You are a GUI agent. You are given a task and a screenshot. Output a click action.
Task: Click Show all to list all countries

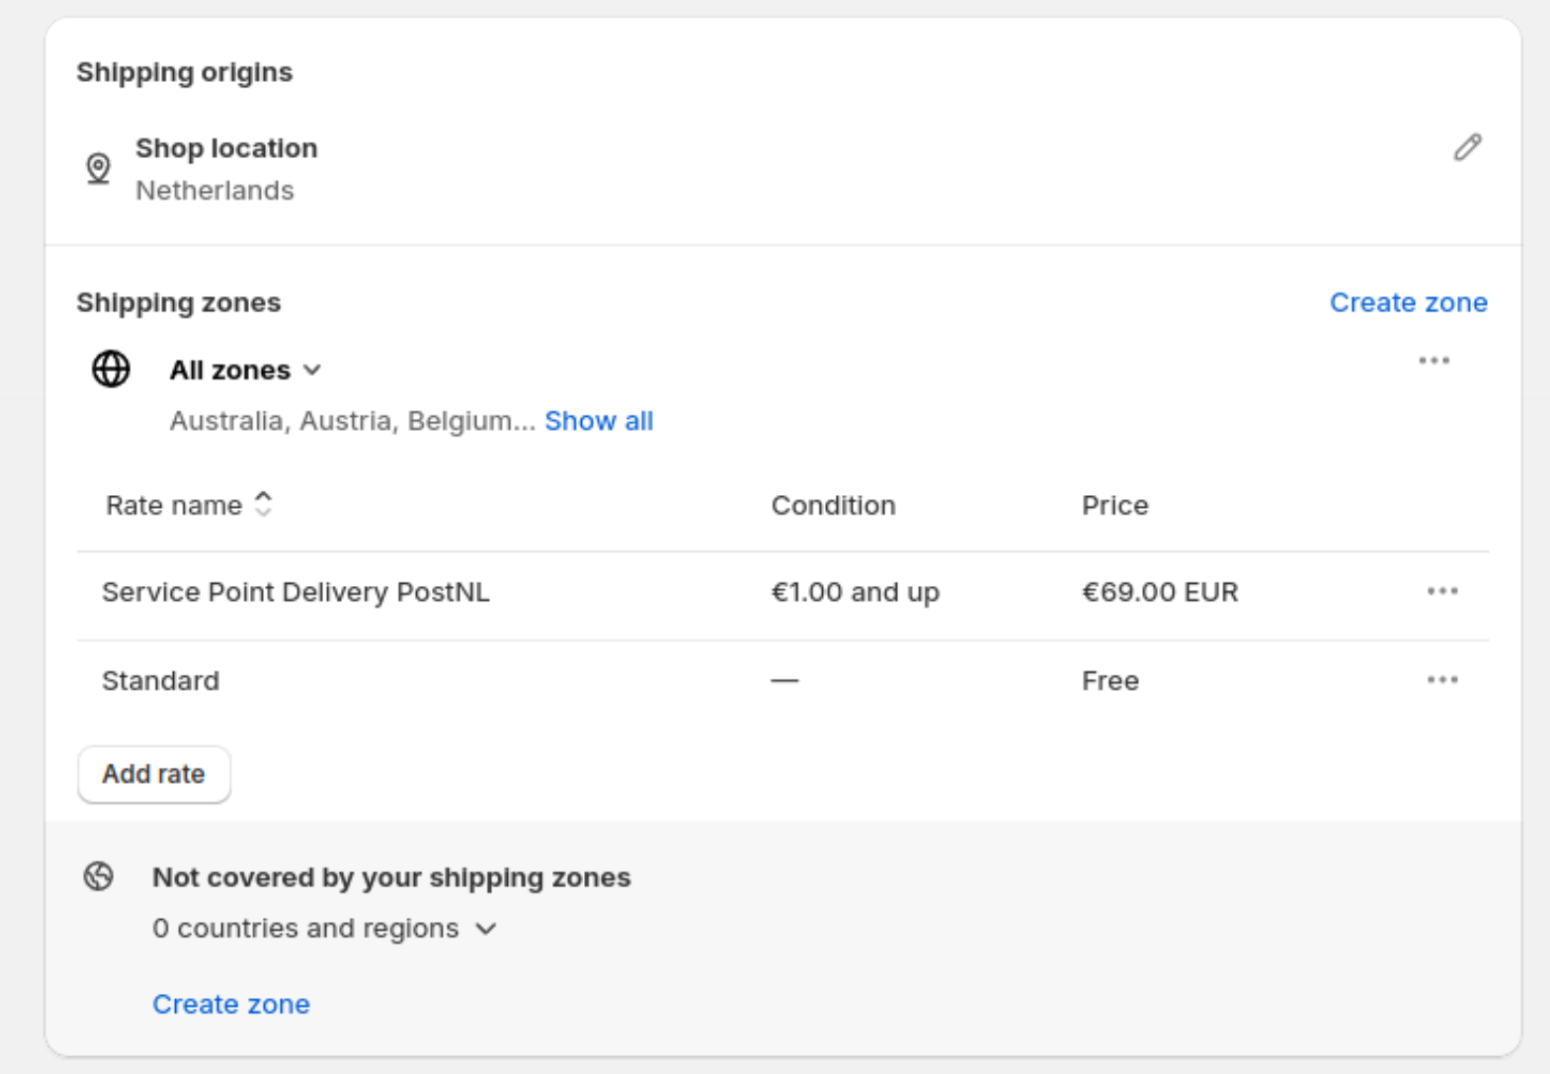(x=599, y=421)
